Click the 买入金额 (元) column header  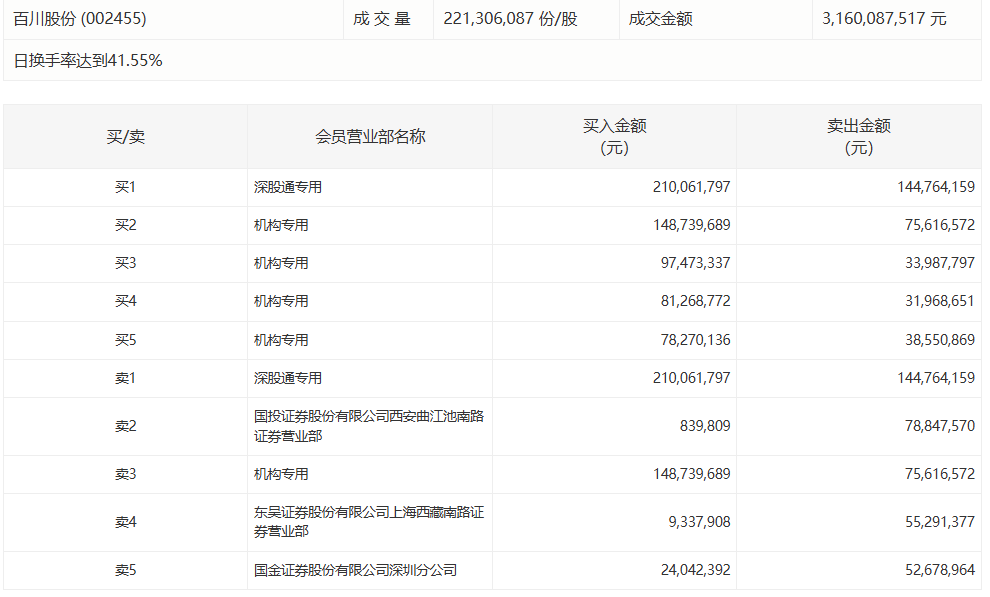(x=614, y=137)
